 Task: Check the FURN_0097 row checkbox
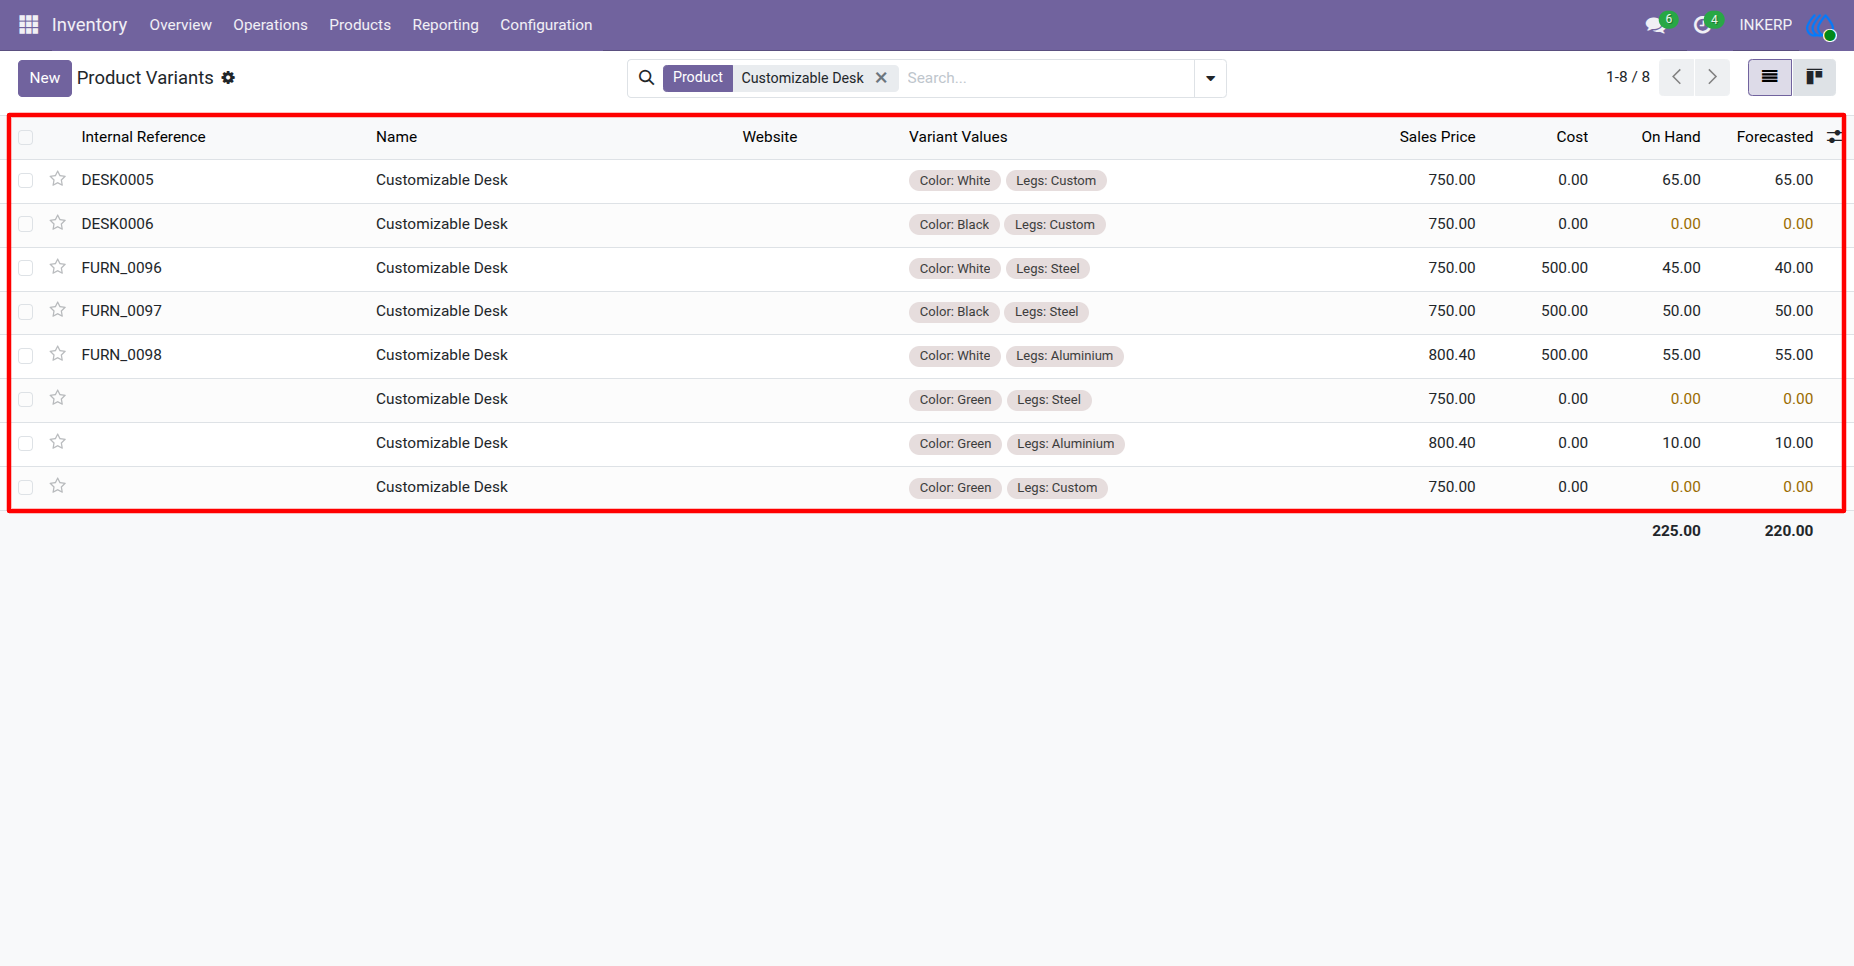pos(26,312)
